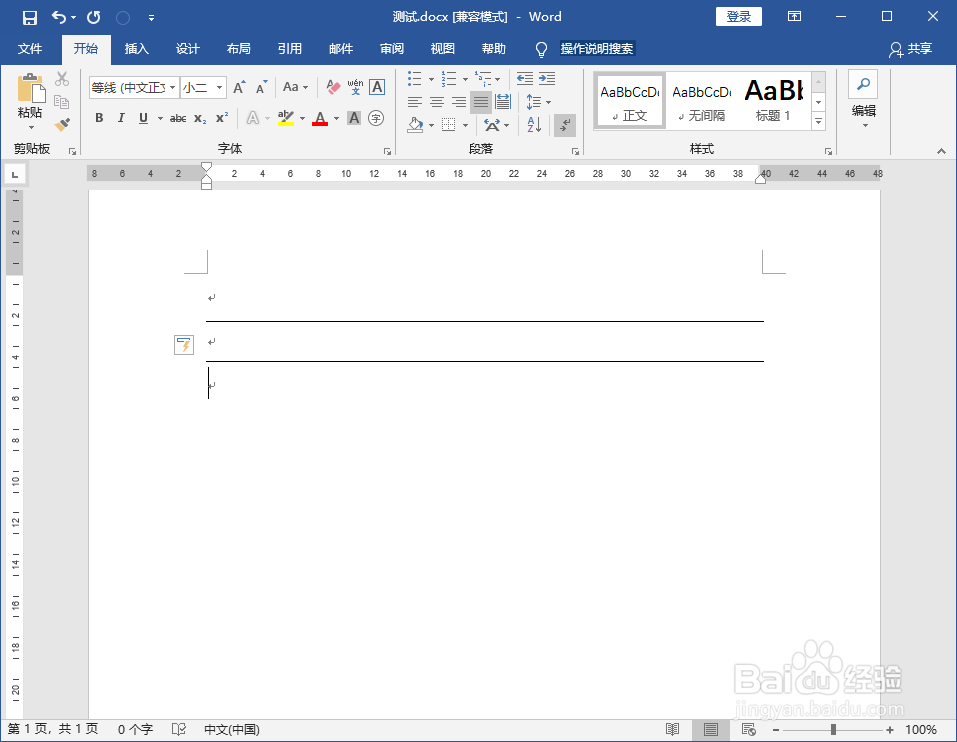
Task: Switch to the 布局 tab
Action: [x=239, y=49]
